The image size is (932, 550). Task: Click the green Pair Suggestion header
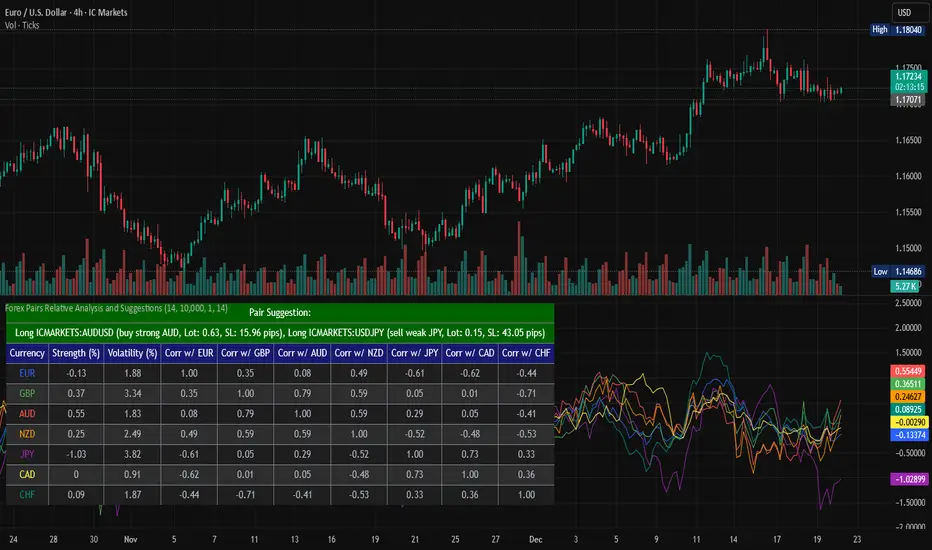coord(280,313)
